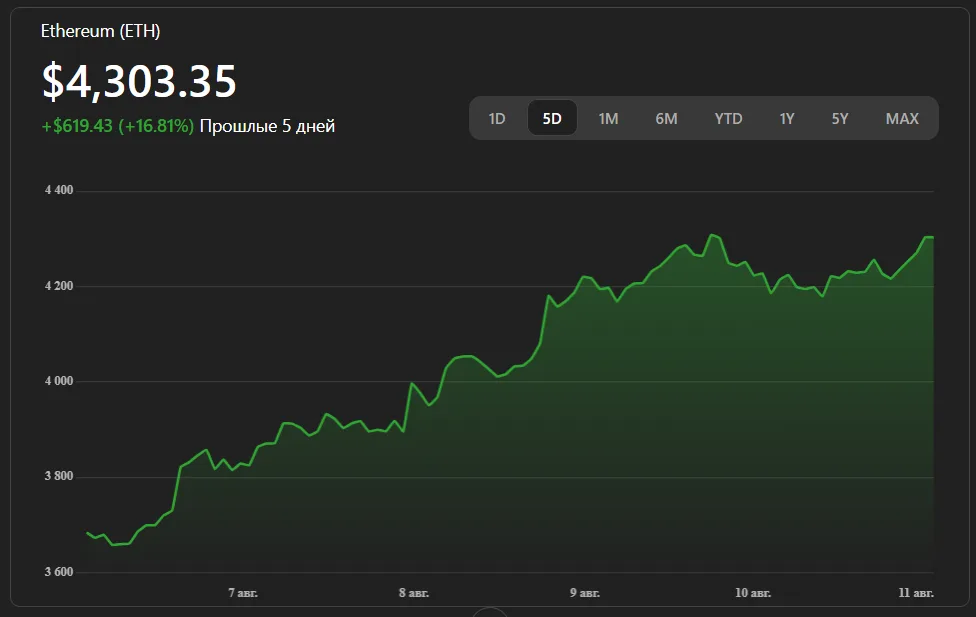Switch chart to 6M range
976x617 pixels.
(x=666, y=118)
